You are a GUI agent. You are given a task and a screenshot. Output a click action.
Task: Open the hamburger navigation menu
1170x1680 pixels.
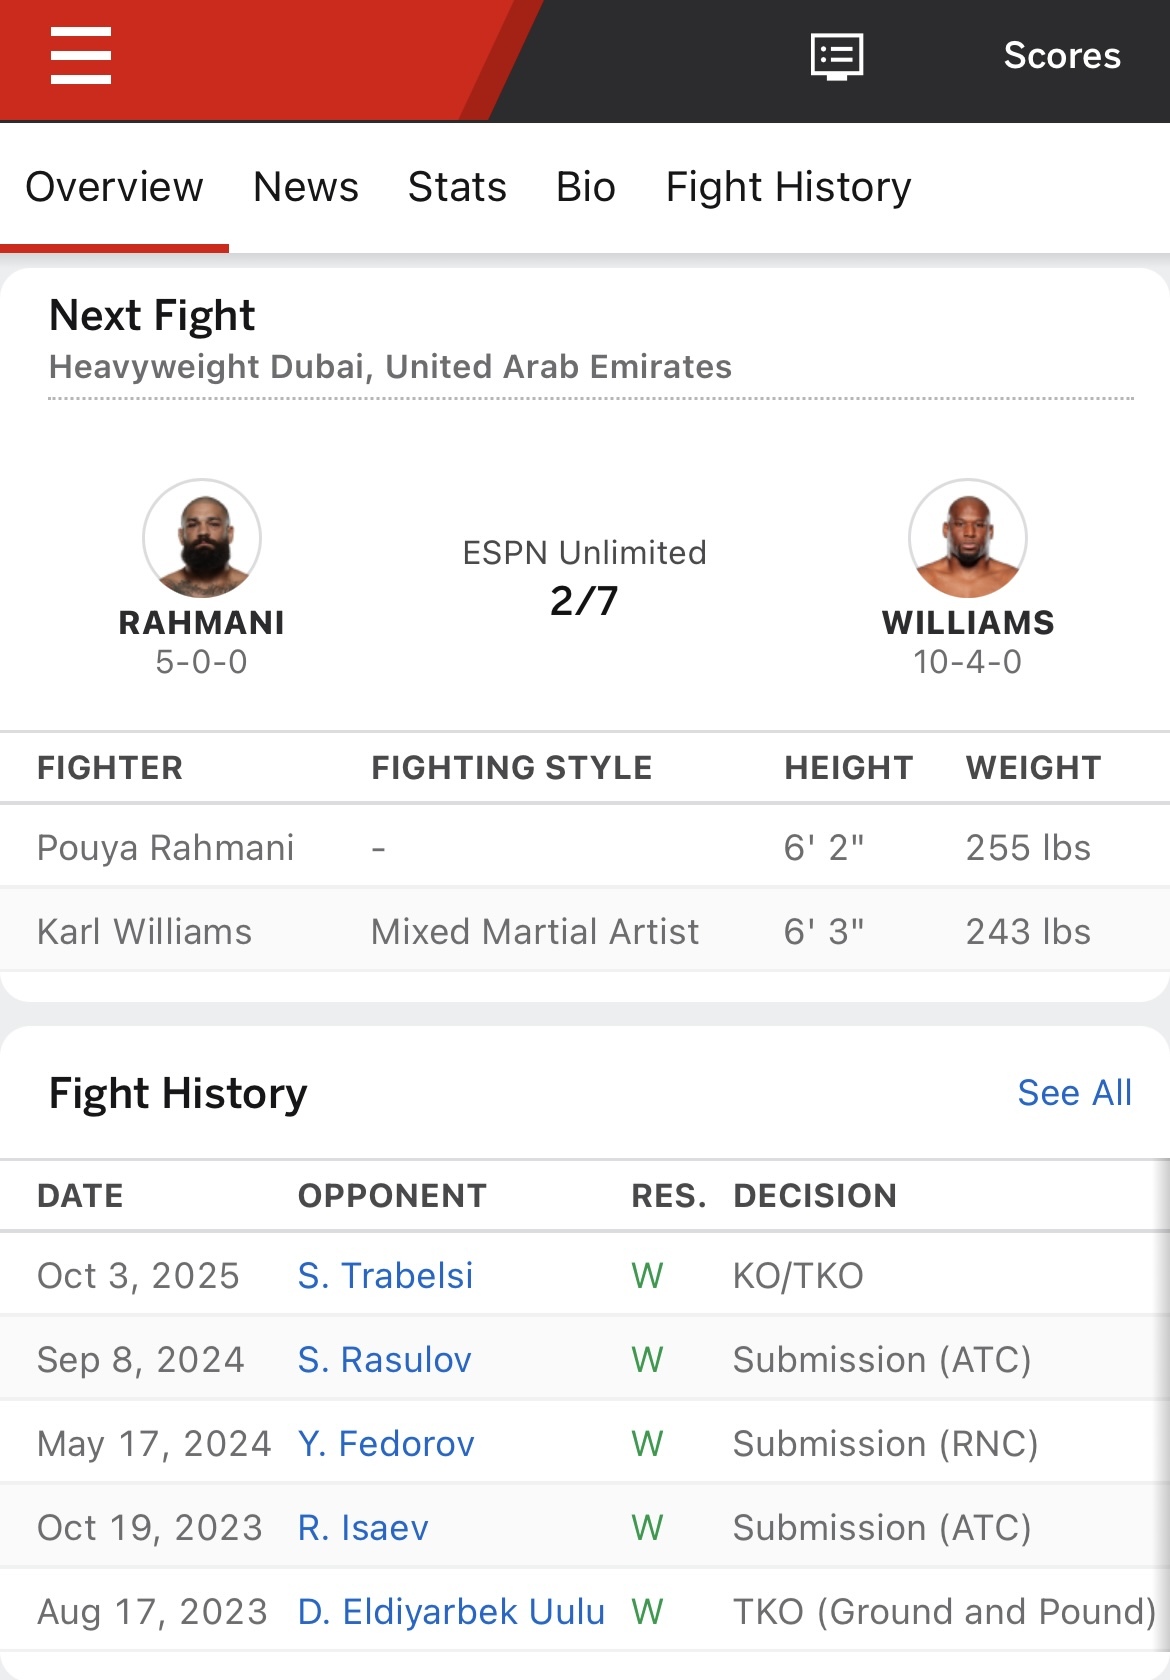81,56
